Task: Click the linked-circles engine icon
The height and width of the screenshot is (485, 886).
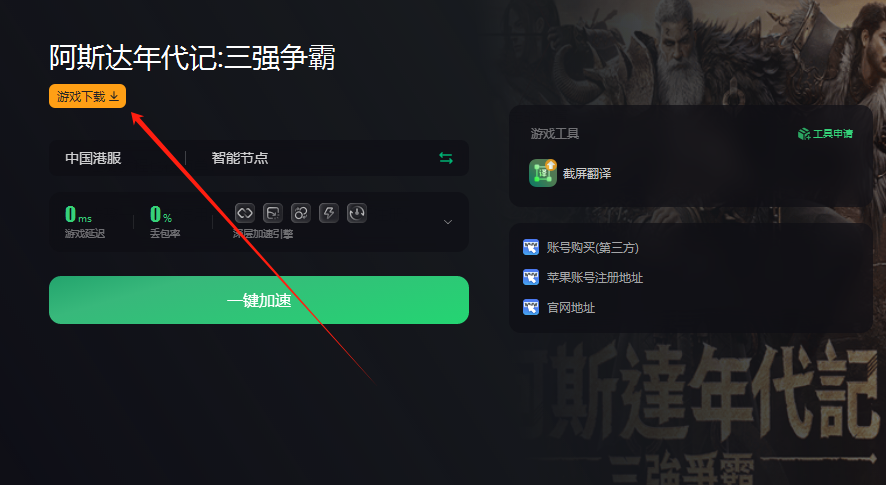Action: (301, 213)
